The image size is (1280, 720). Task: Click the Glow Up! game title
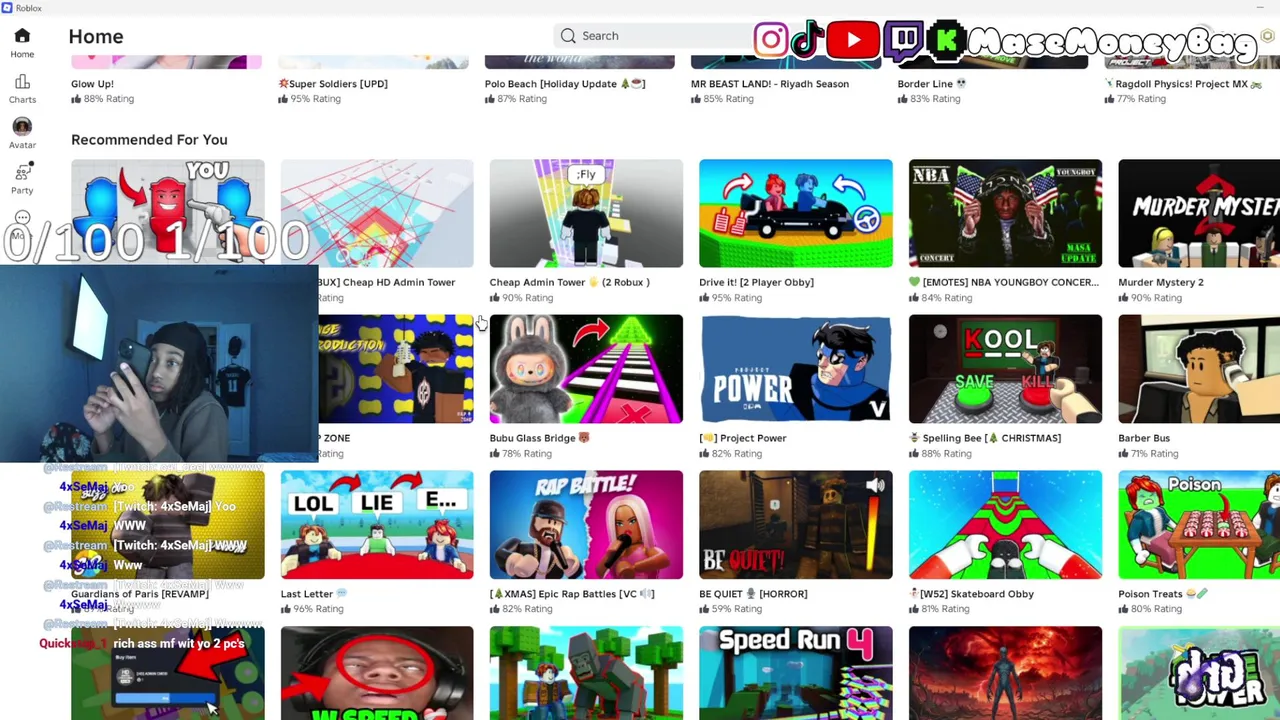[x=92, y=84]
